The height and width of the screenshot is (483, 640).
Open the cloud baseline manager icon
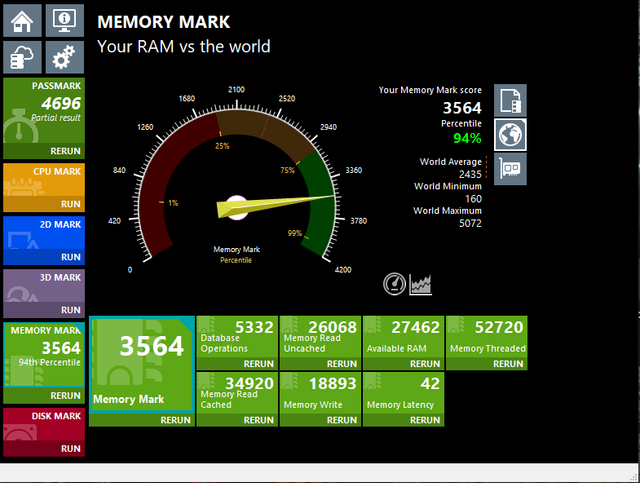click(22, 57)
